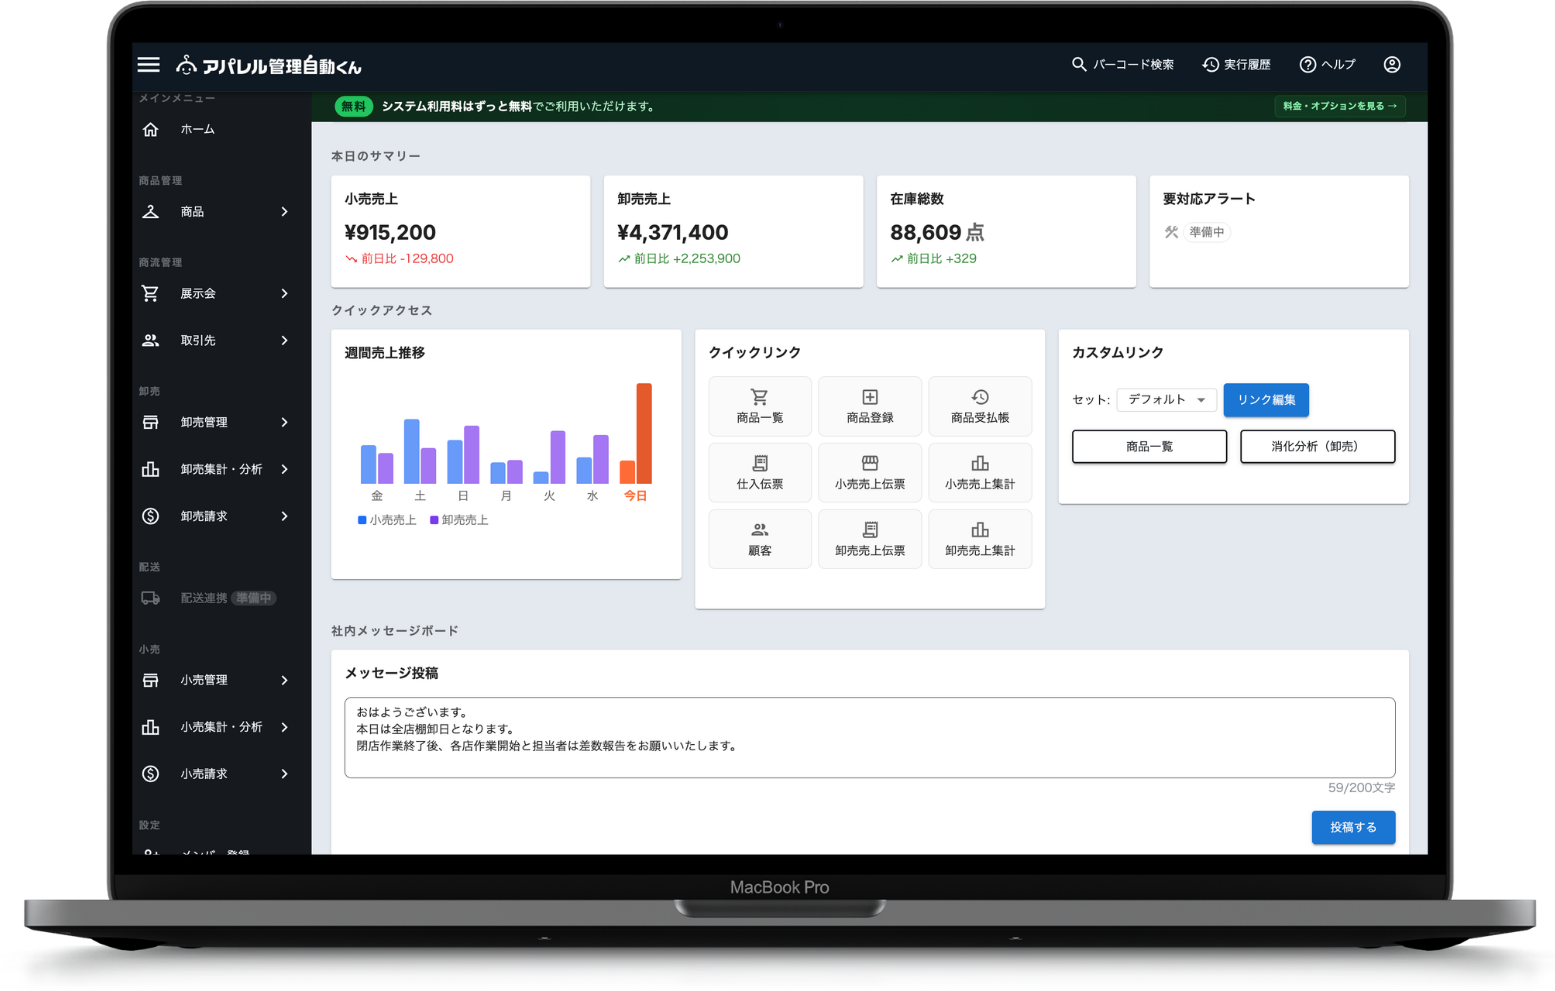This screenshot has height=991, width=1555.
Task: Select 卸売管理 menu label in sidebar
Action: tap(204, 423)
